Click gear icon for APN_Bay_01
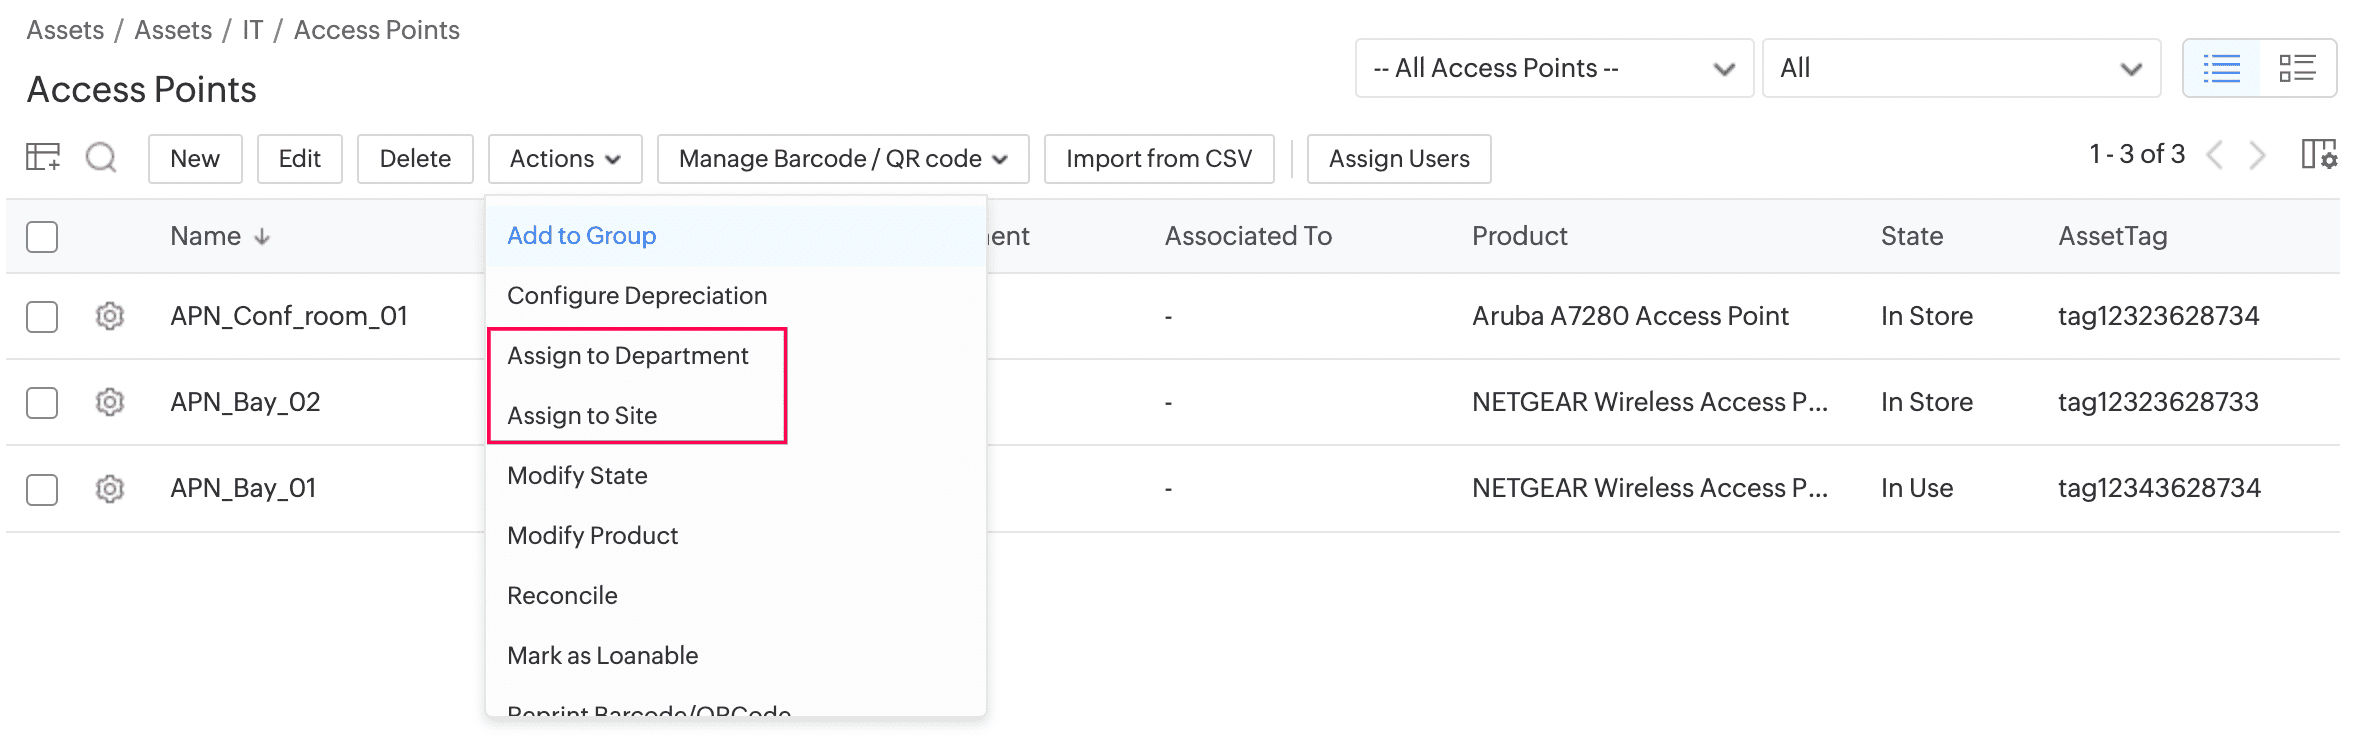 coord(110,489)
